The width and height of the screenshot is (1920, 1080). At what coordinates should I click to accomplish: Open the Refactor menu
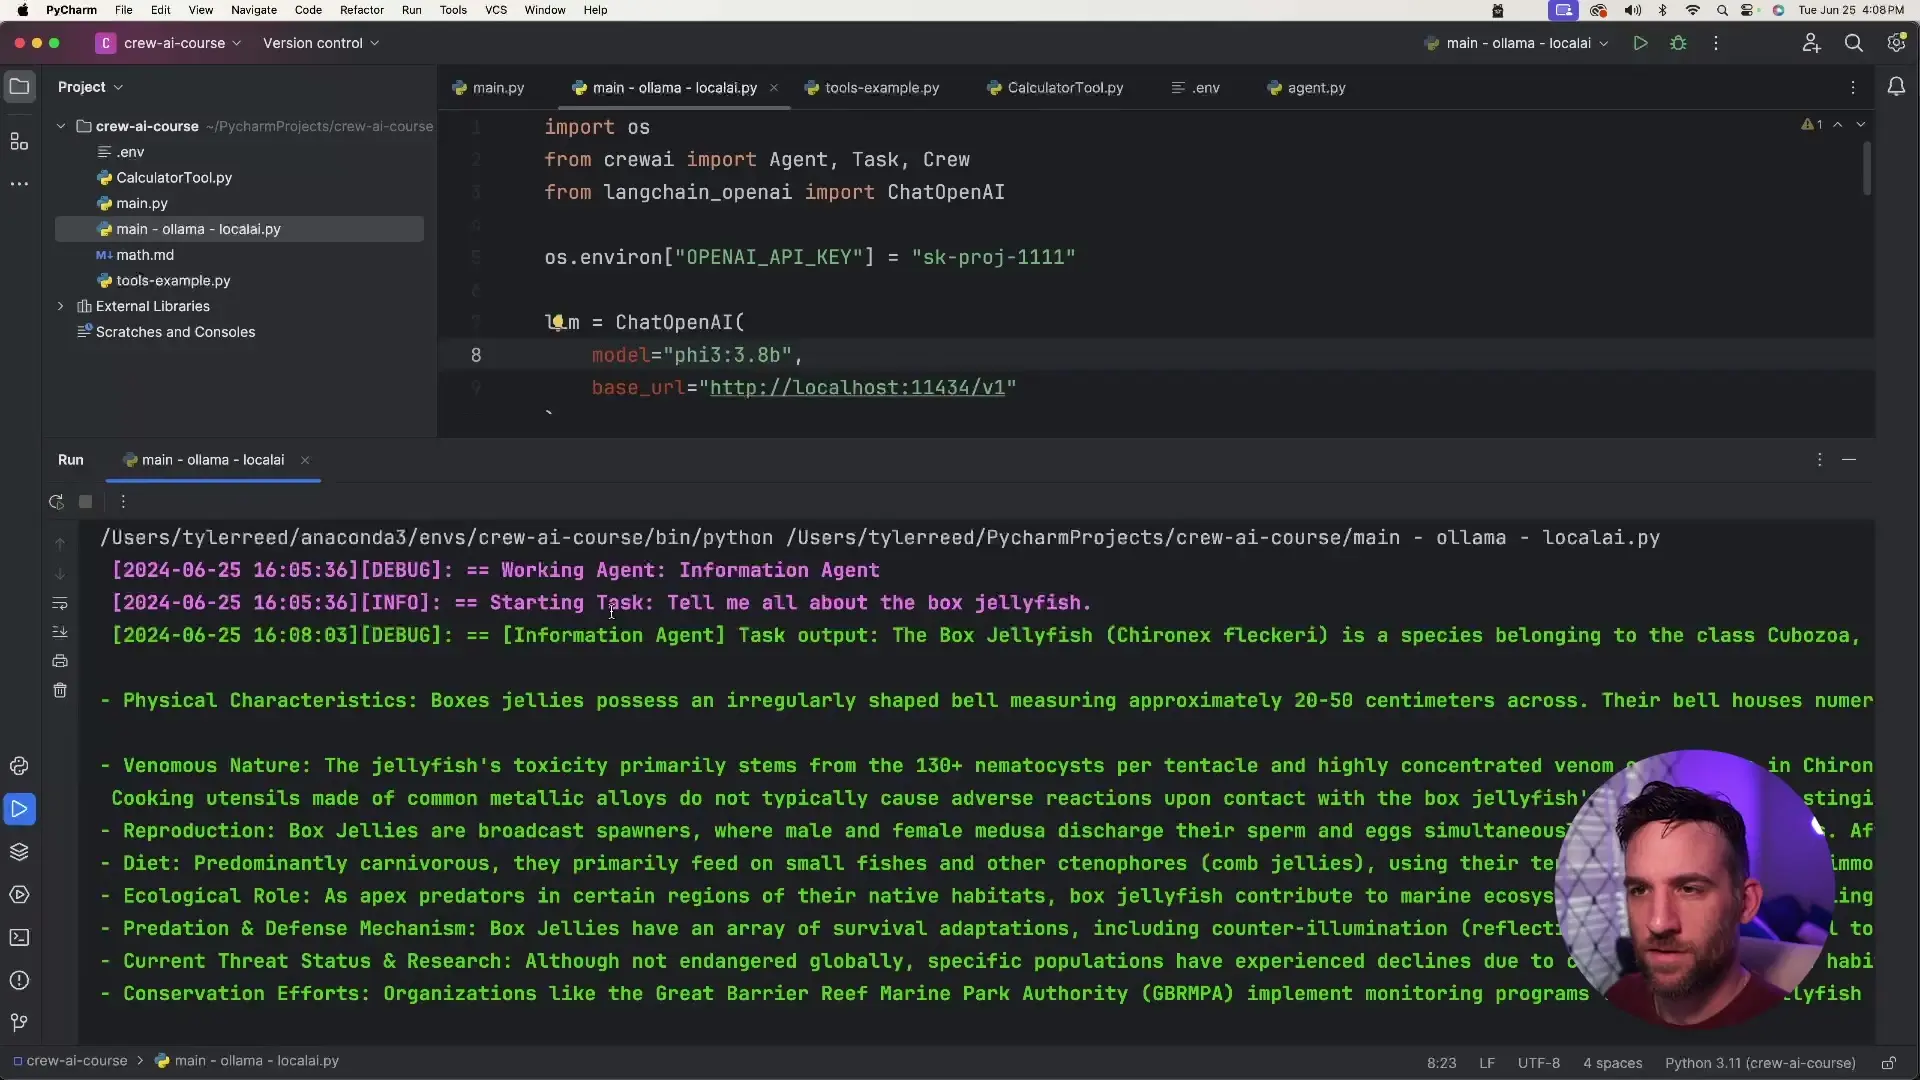(x=362, y=10)
